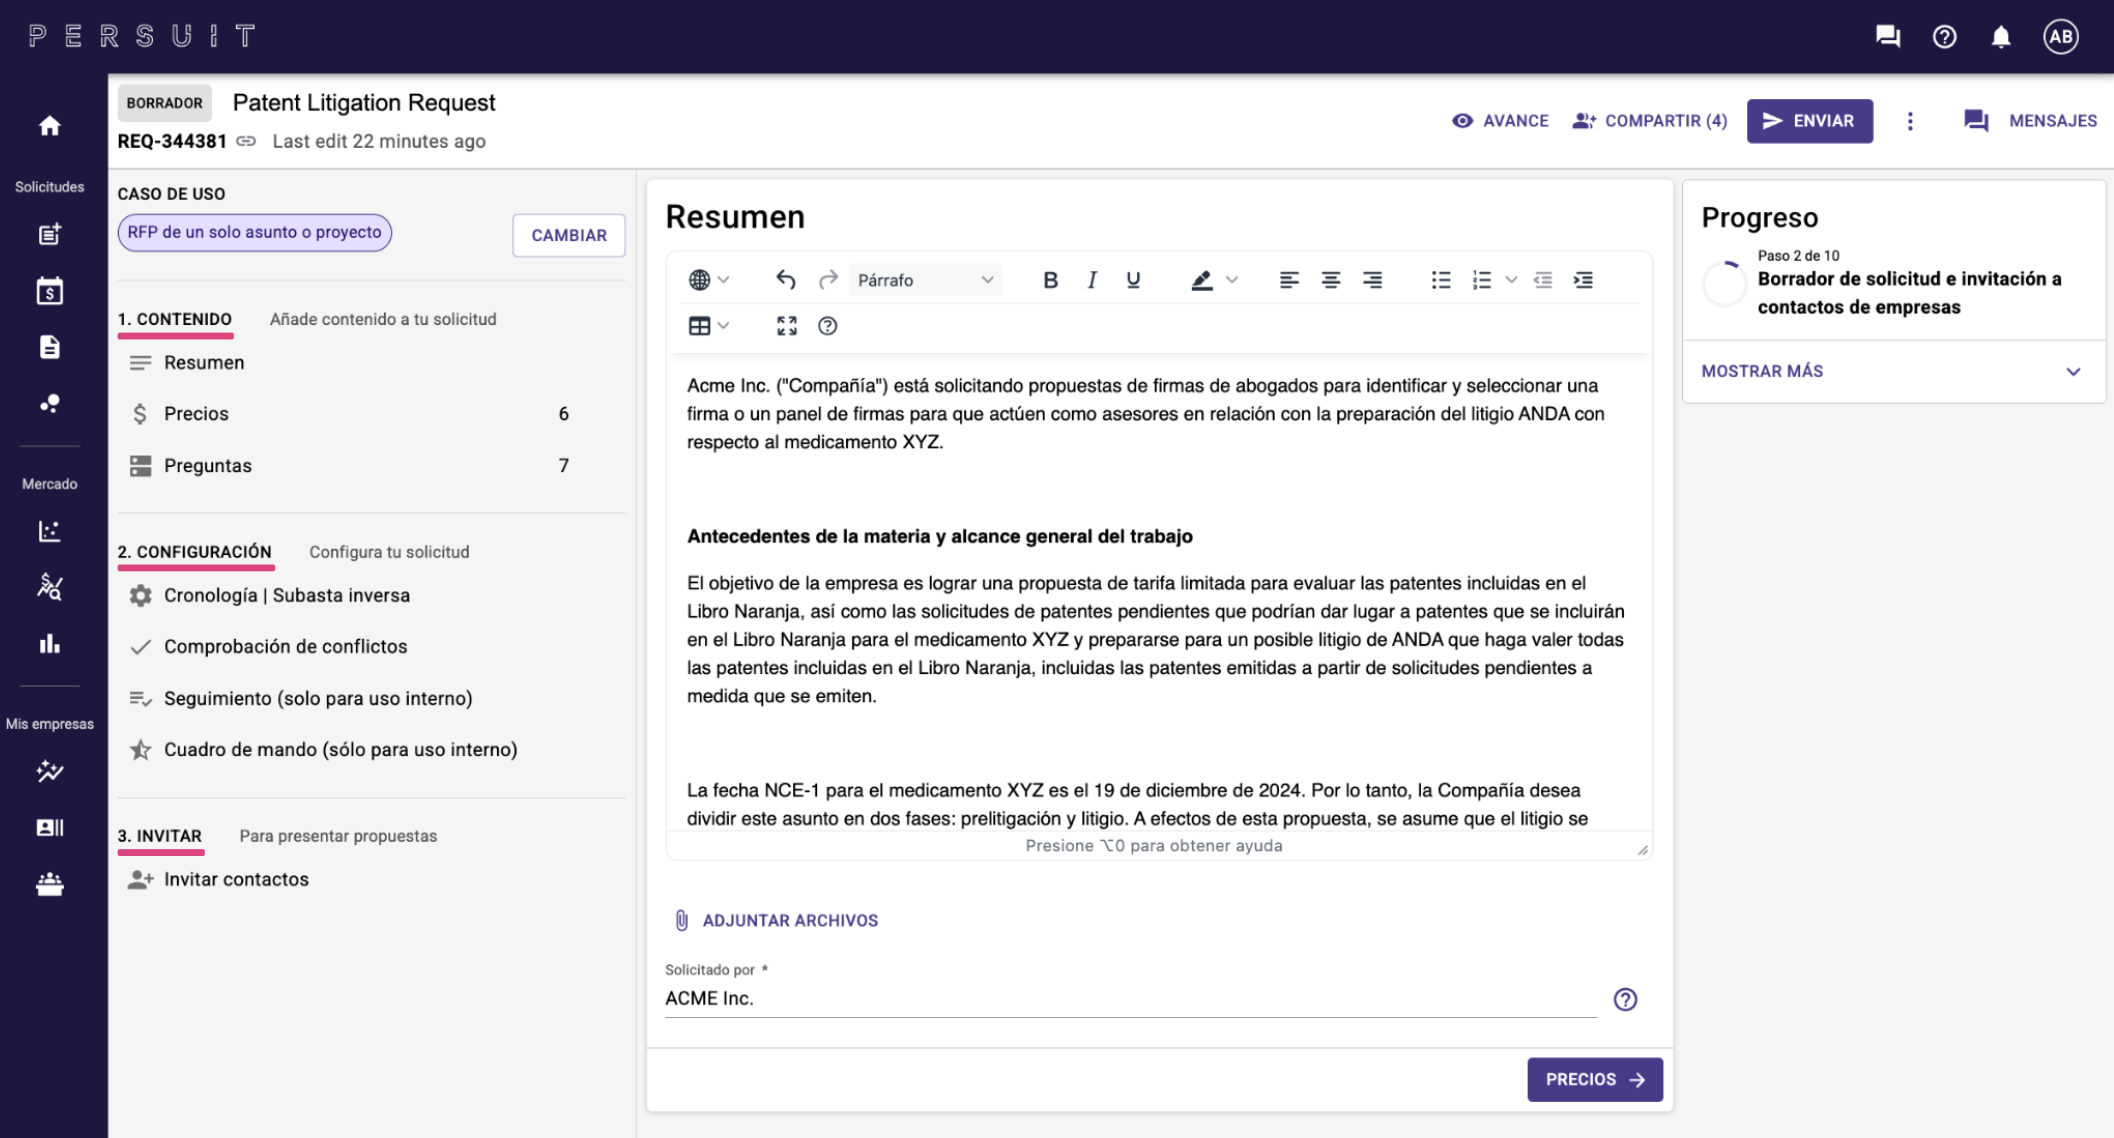The height and width of the screenshot is (1138, 2114).
Task: Click ADJUNTAR ARCHIVOS link
Action: pos(777,920)
